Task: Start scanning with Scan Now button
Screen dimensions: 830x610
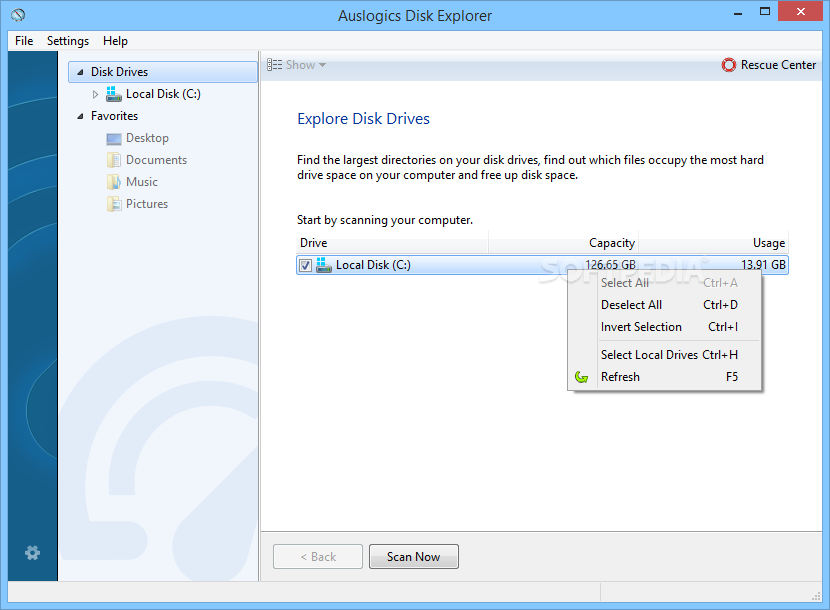Action: point(413,557)
